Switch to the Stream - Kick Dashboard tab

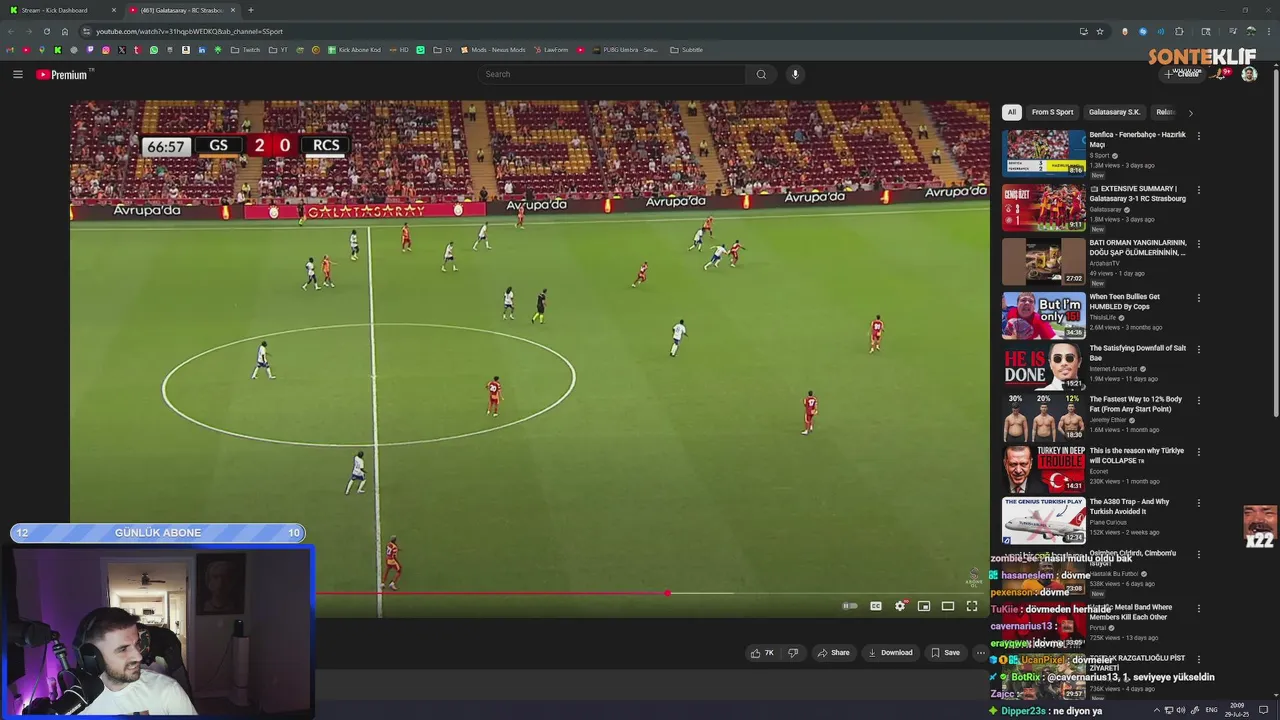pos(62,10)
